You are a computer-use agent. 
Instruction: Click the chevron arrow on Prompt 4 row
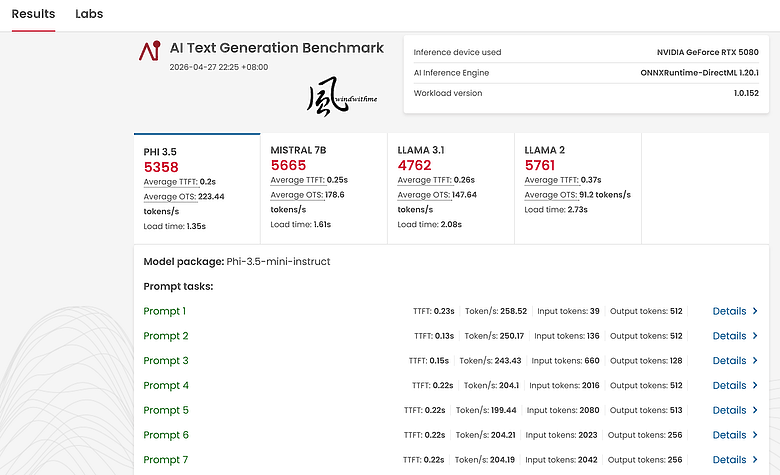pos(755,385)
